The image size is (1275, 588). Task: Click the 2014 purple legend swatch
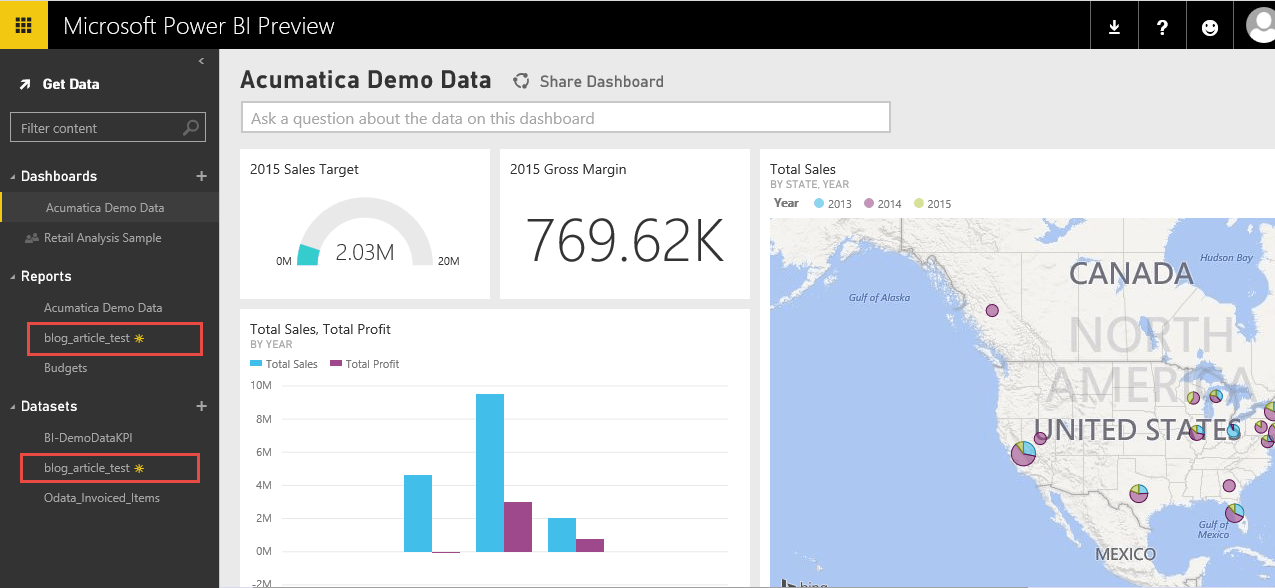[869, 203]
